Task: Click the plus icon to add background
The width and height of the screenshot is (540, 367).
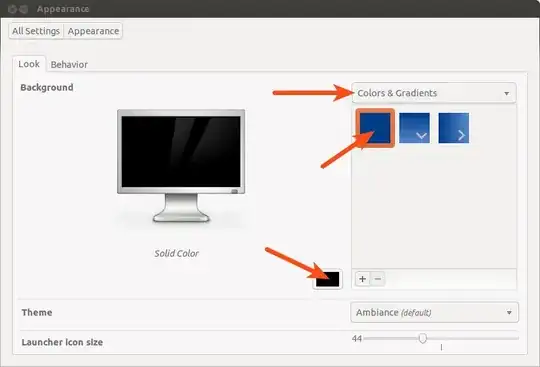Action: point(362,279)
